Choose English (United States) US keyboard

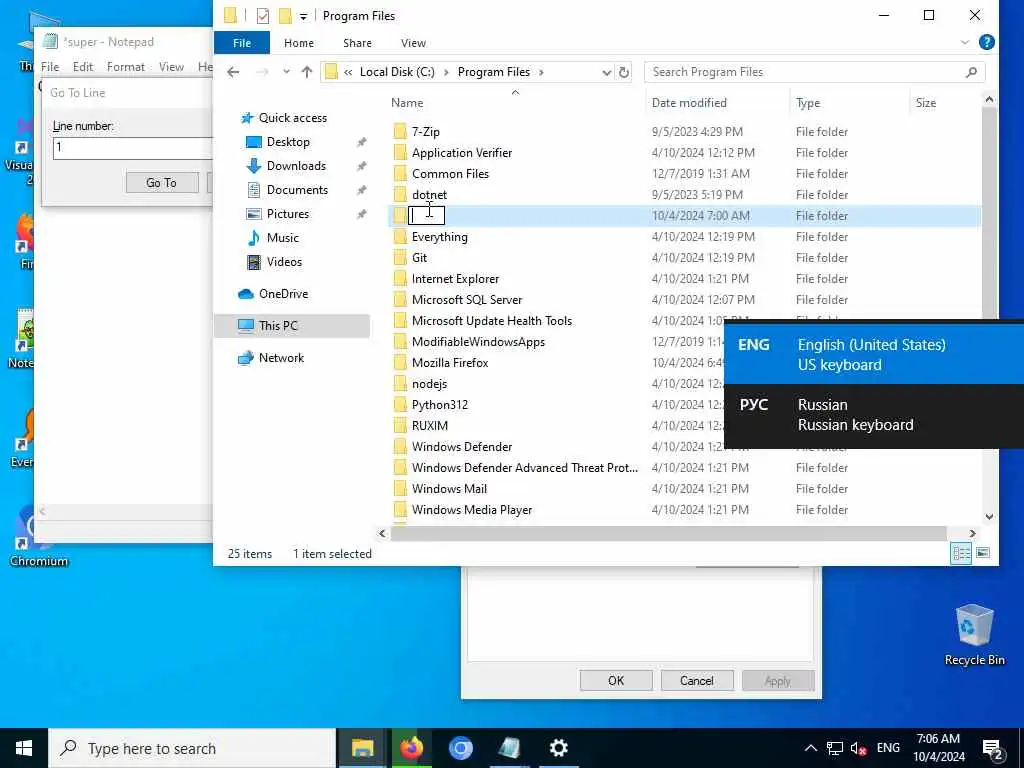click(874, 355)
